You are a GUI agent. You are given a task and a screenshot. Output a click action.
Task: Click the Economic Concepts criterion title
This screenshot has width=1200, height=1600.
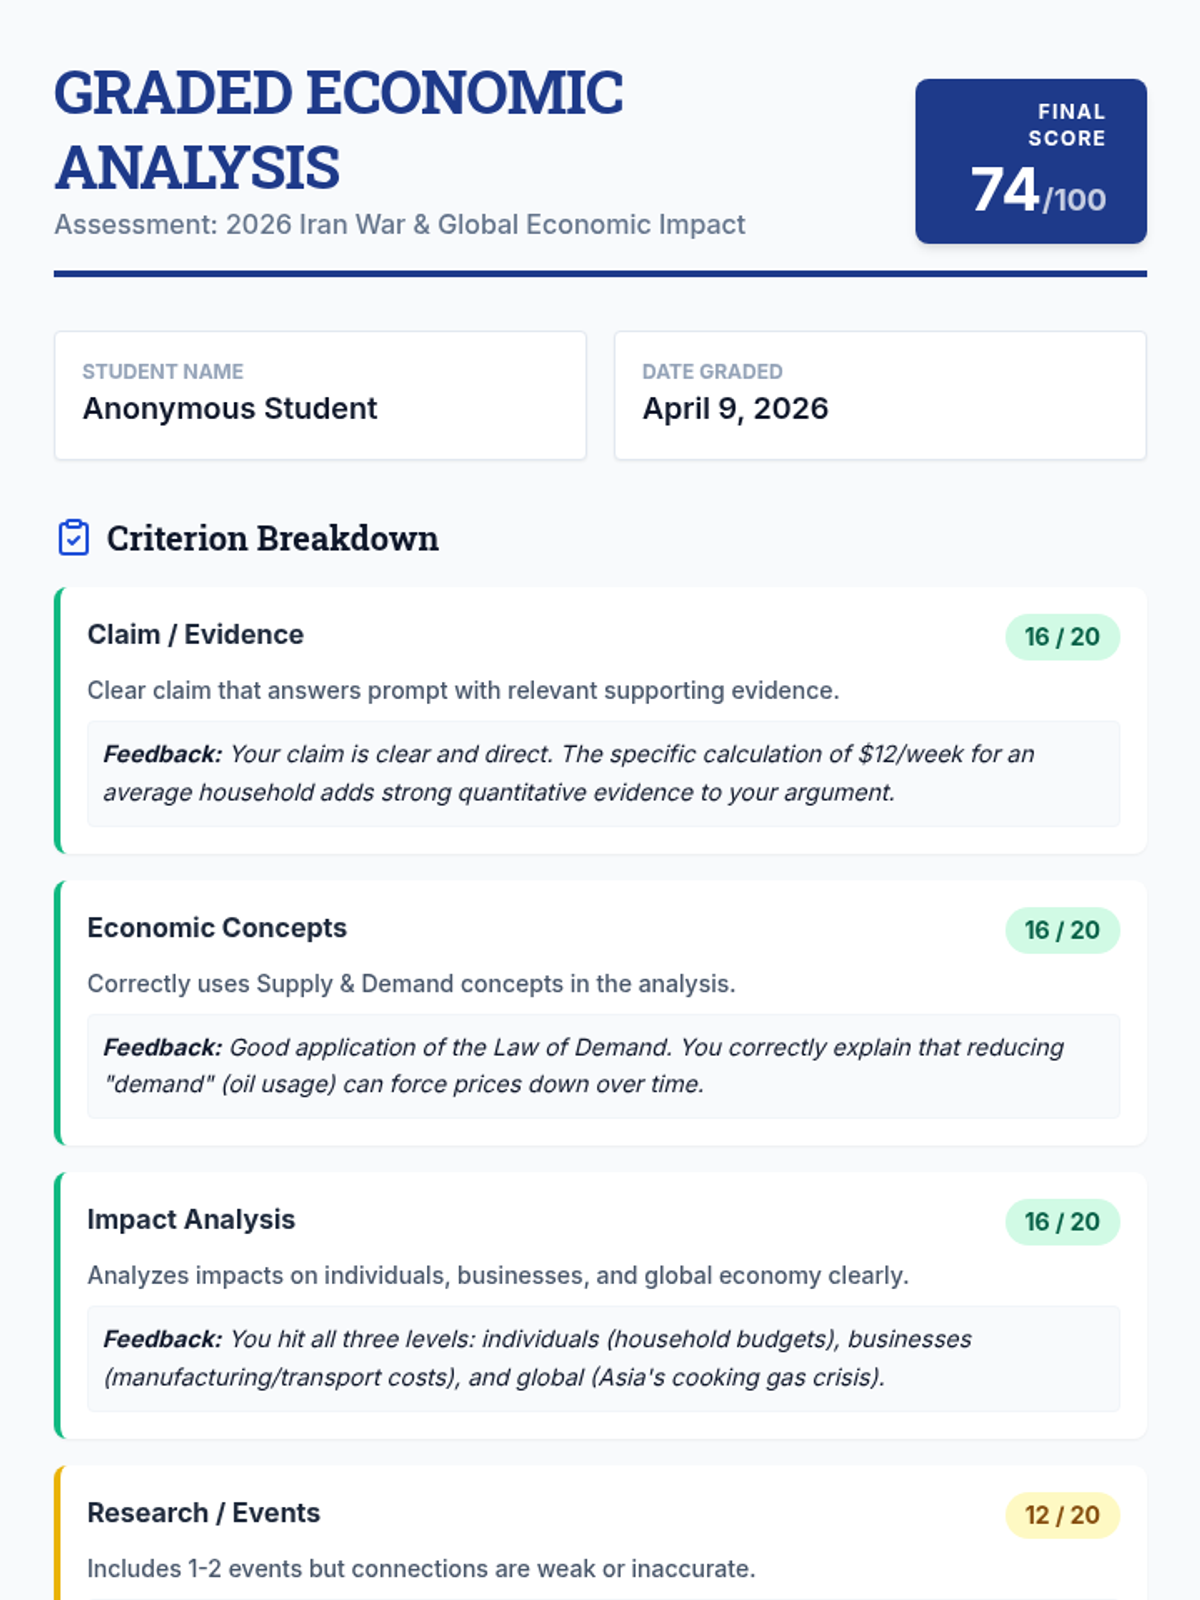click(217, 928)
